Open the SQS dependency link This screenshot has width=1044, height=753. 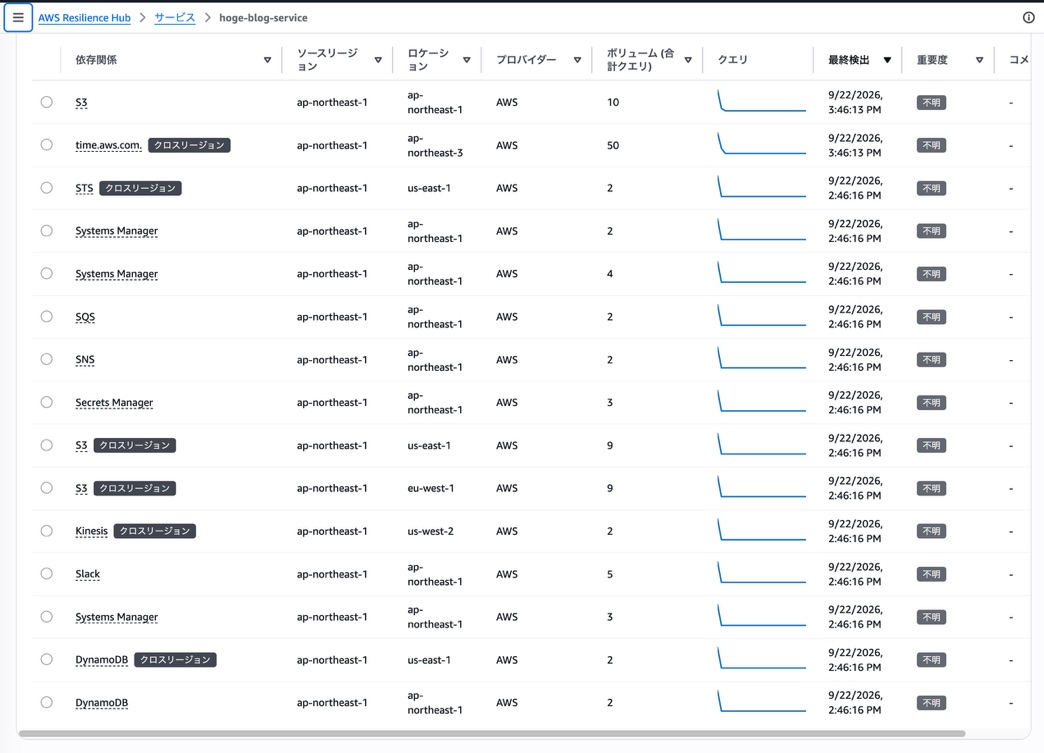pyautogui.click(x=85, y=317)
